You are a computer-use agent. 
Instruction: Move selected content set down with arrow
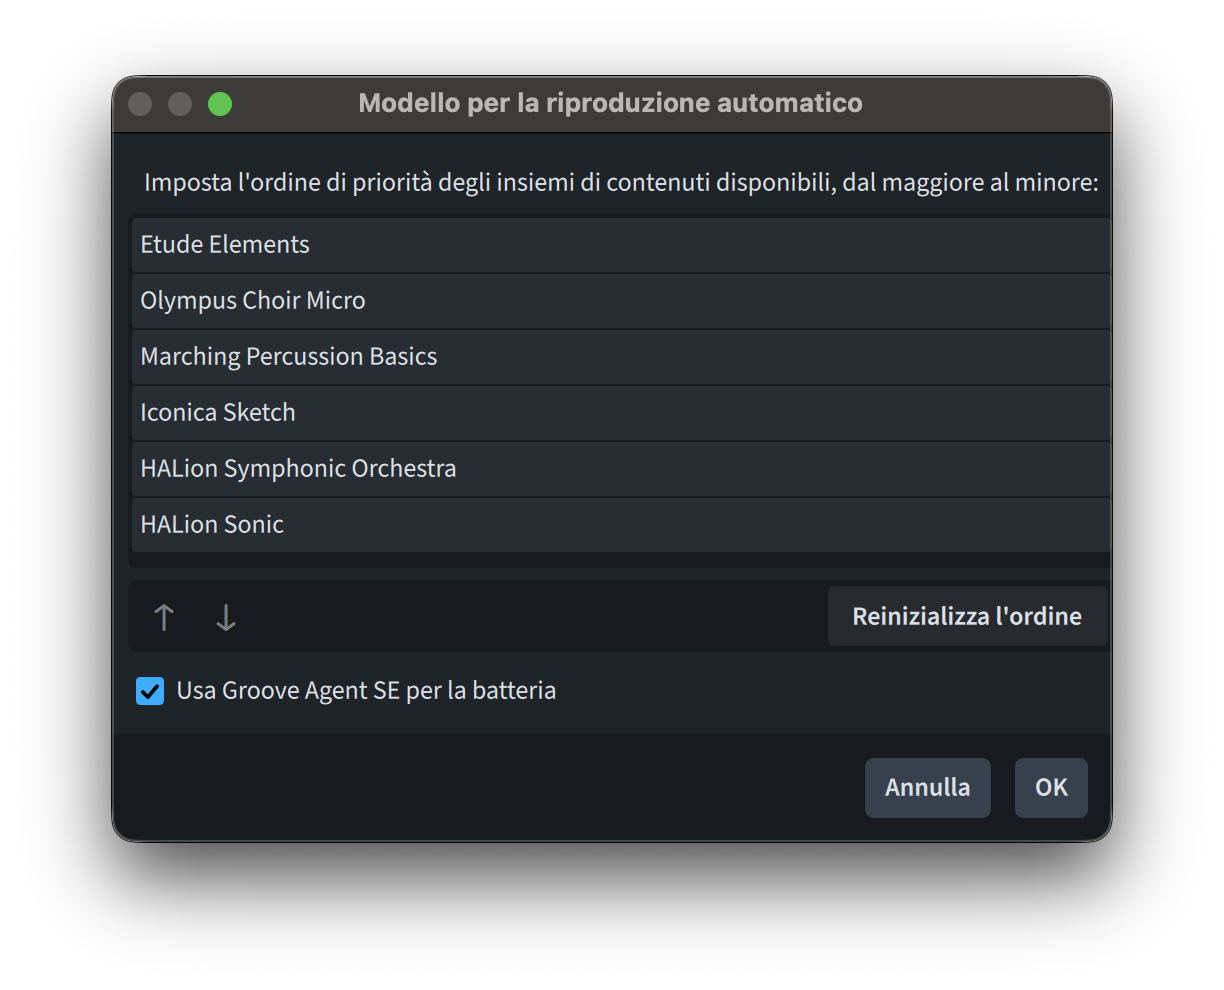click(226, 617)
